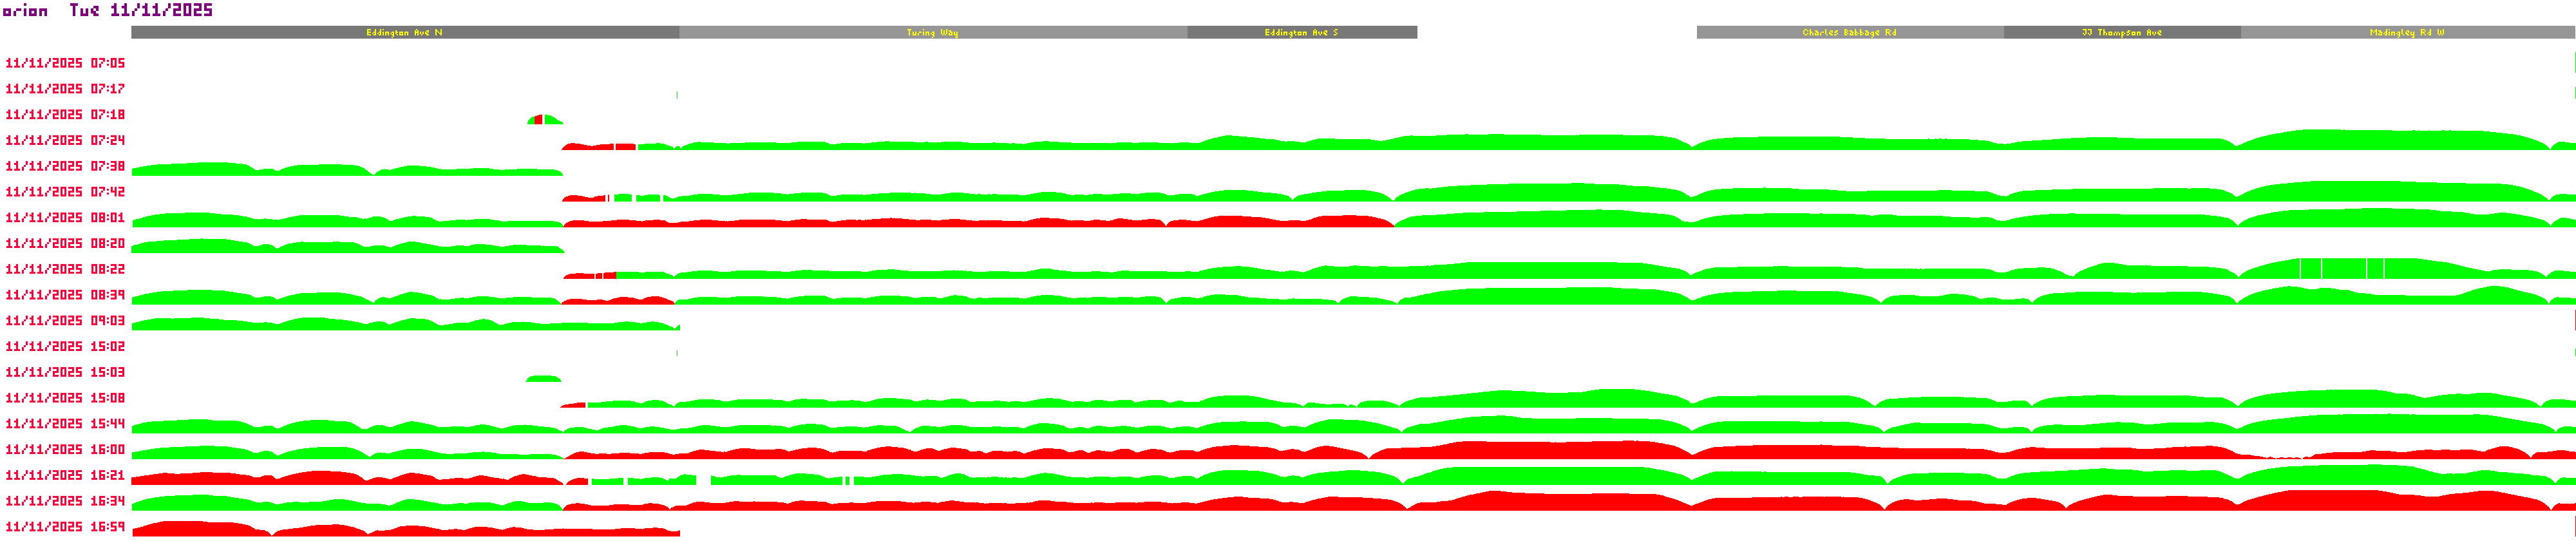Click the 08:22 journey timestamp
Viewport: 2576px width, 541px height.
tap(65, 270)
